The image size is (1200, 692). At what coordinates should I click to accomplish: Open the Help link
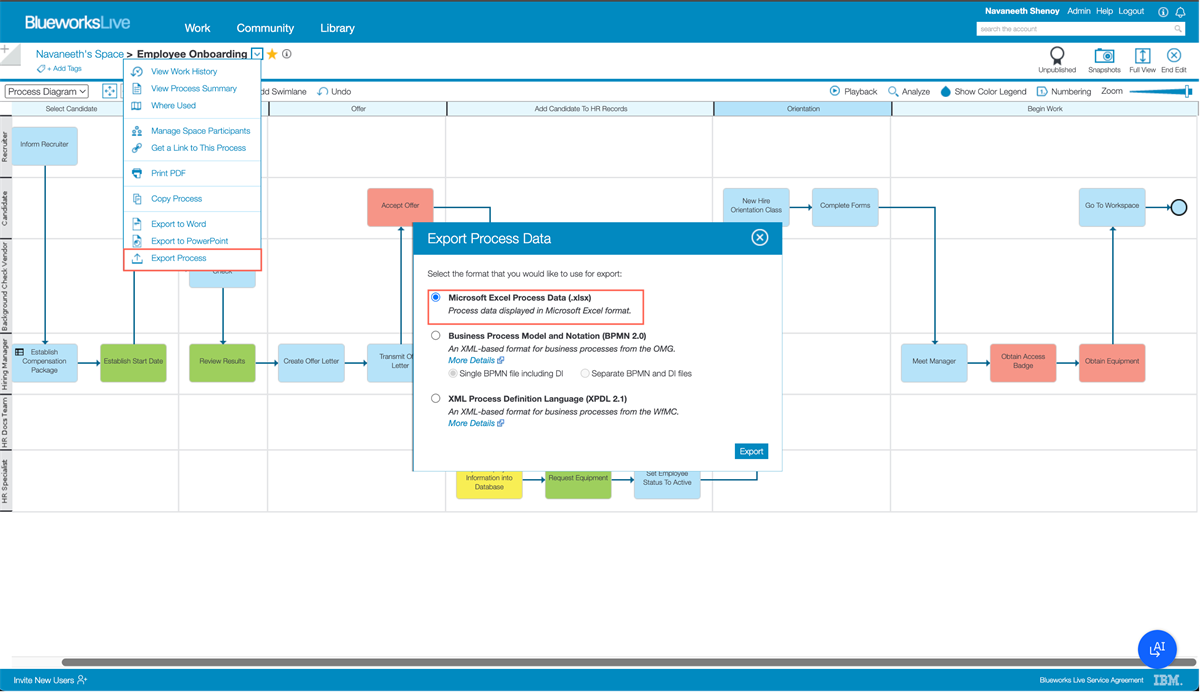1104,11
